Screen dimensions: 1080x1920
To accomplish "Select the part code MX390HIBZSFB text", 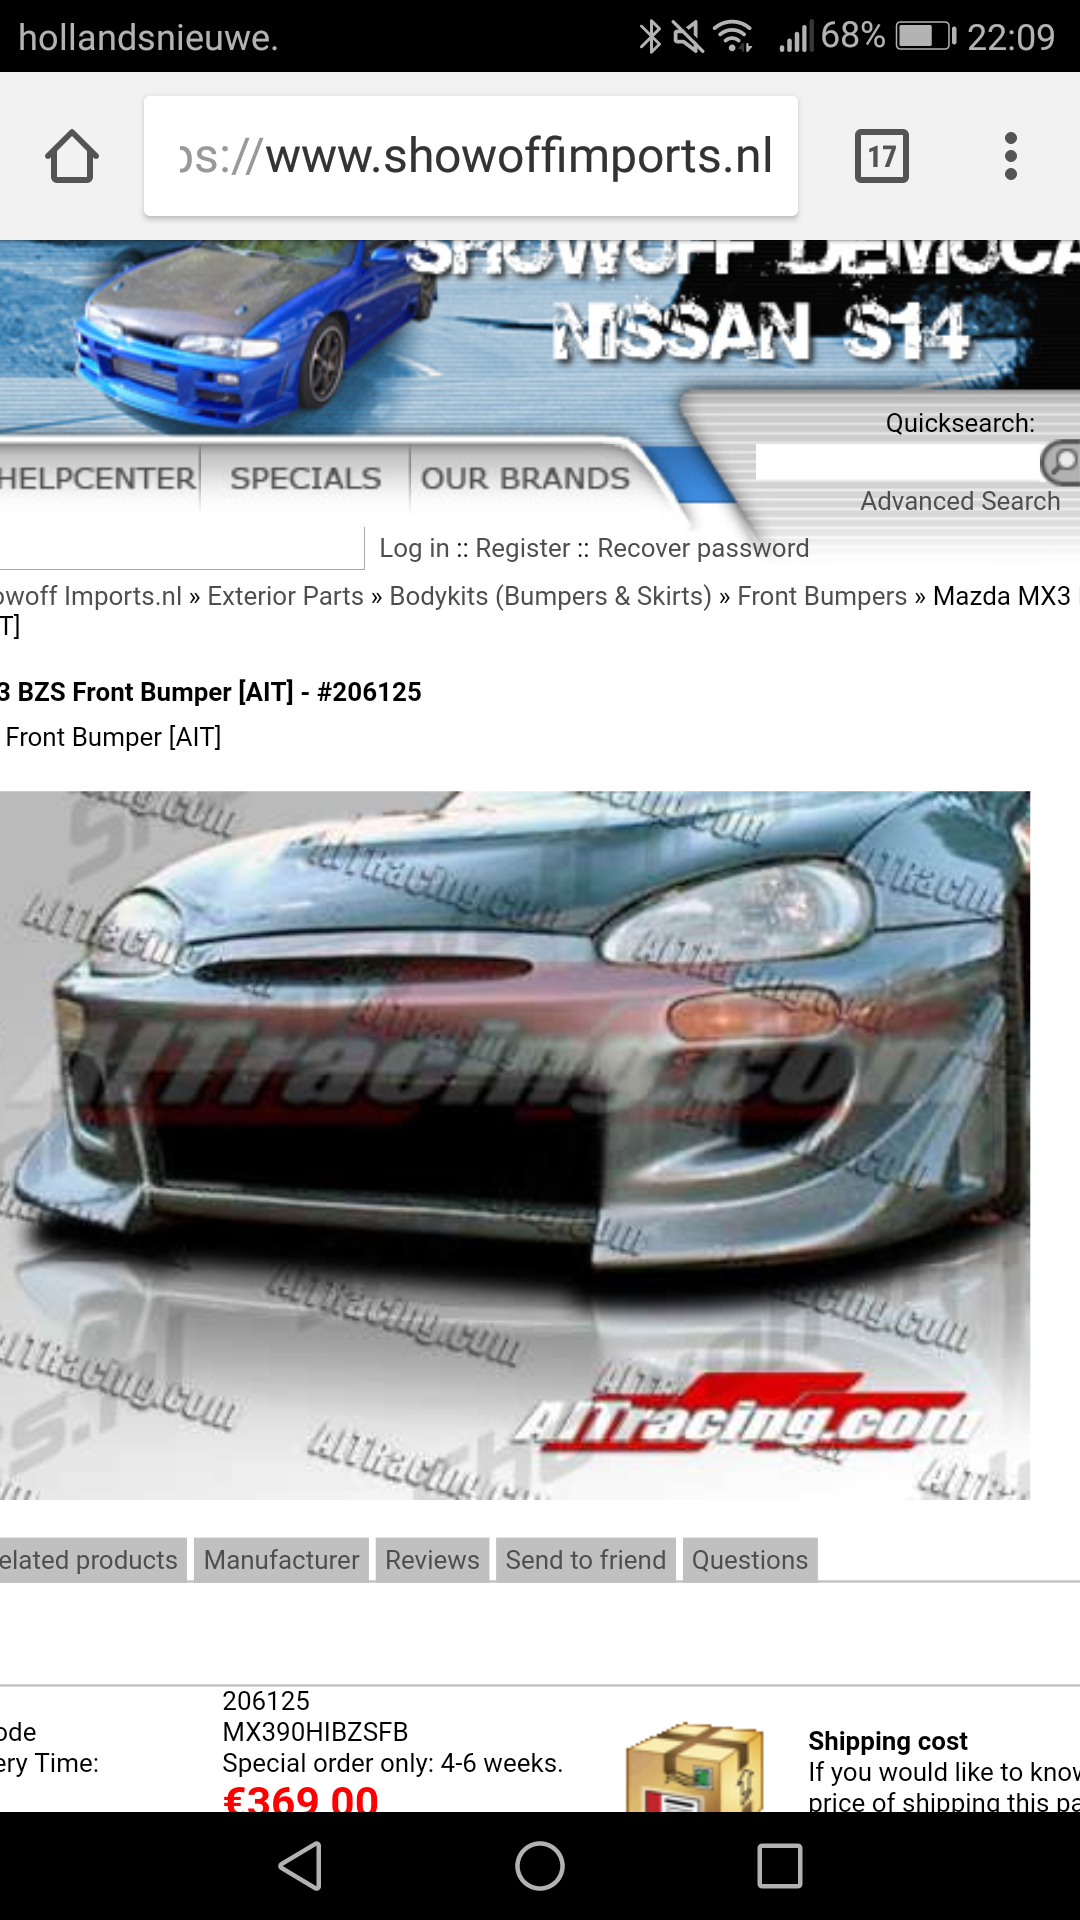I will [315, 1732].
